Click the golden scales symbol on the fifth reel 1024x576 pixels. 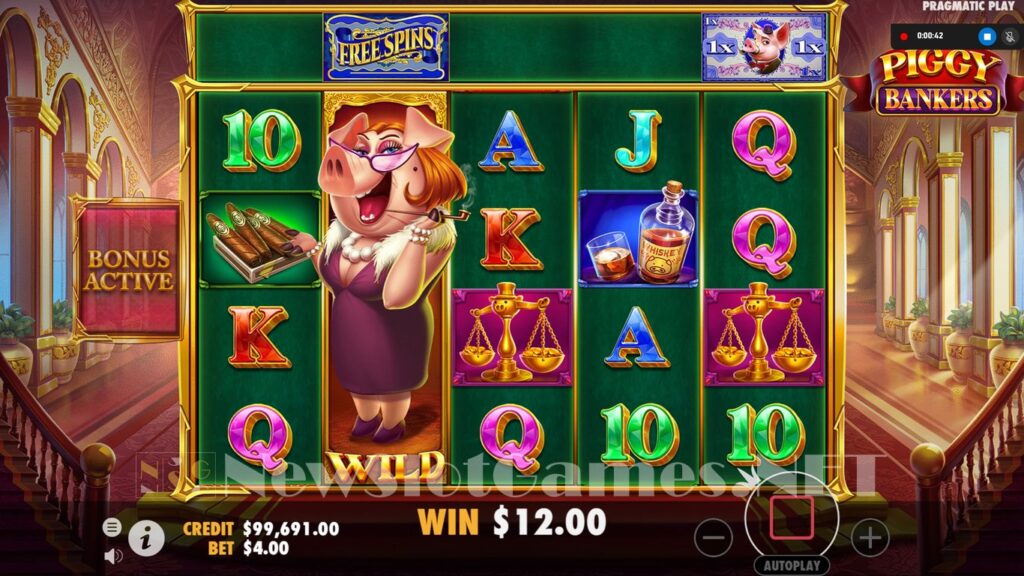tap(764, 337)
